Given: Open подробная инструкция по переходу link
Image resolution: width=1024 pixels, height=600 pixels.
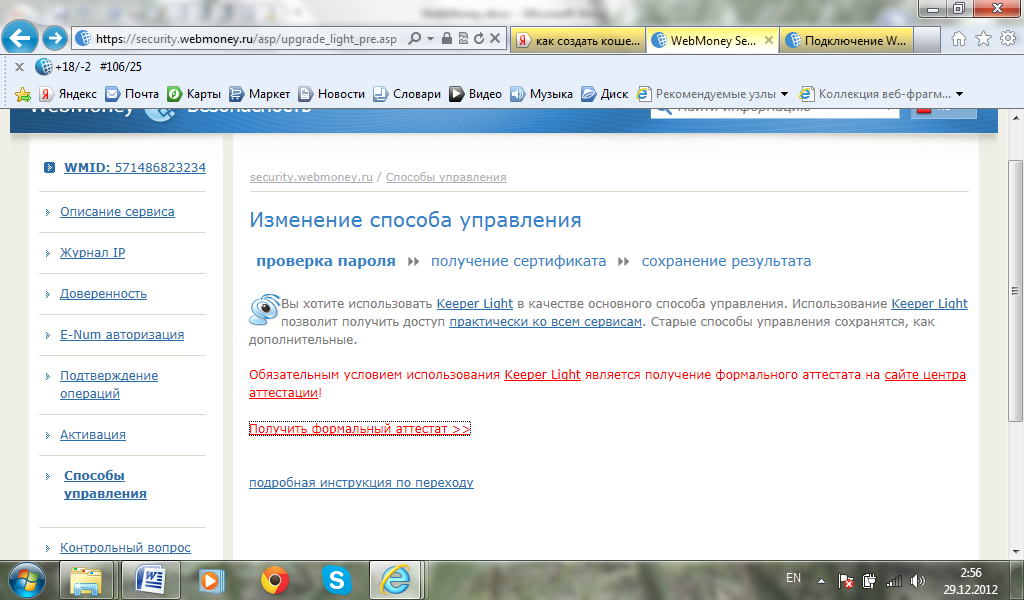Looking at the screenshot, I should [x=361, y=483].
